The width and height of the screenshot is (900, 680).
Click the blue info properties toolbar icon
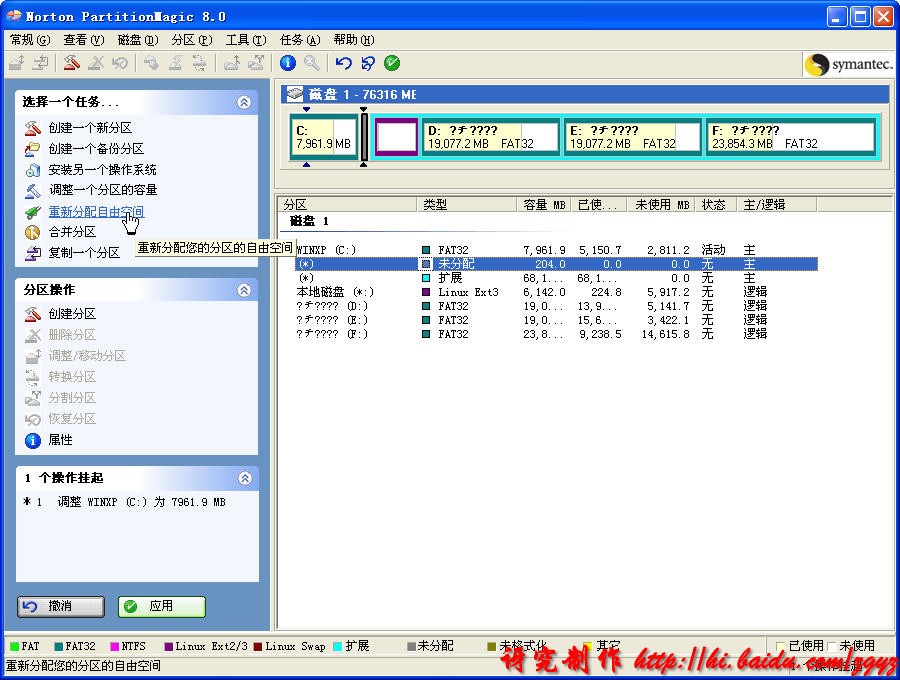click(x=288, y=63)
